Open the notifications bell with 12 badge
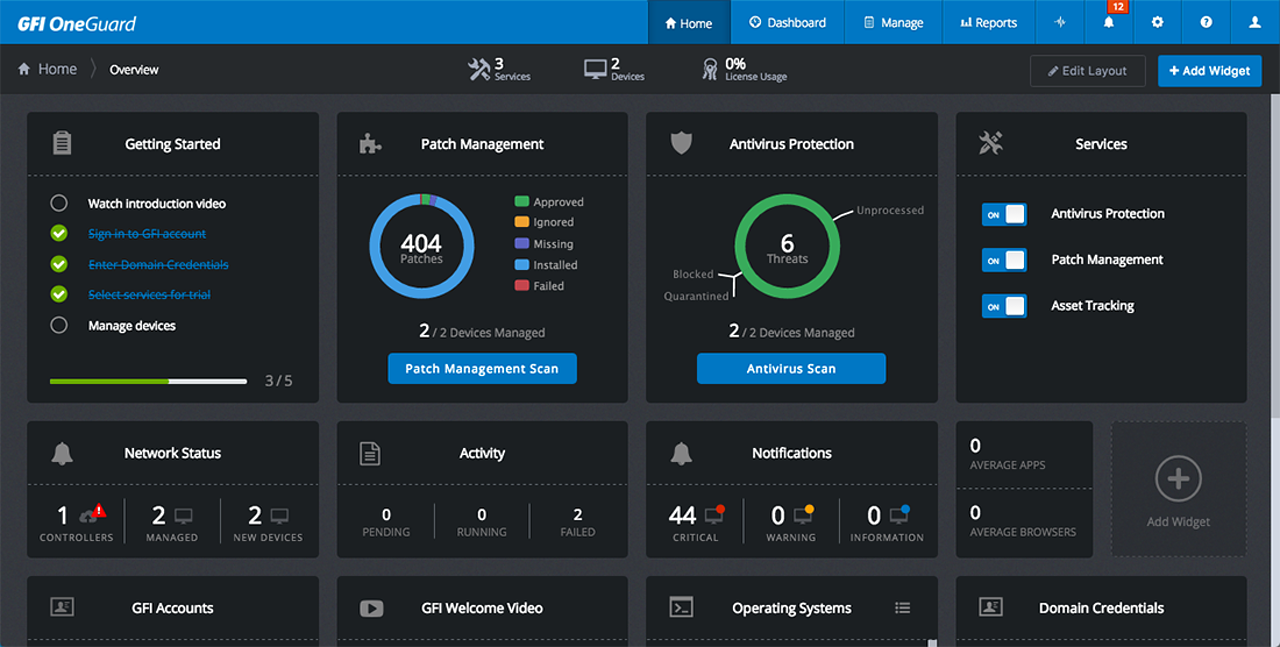Viewport: 1280px width, 647px height. tap(1109, 22)
